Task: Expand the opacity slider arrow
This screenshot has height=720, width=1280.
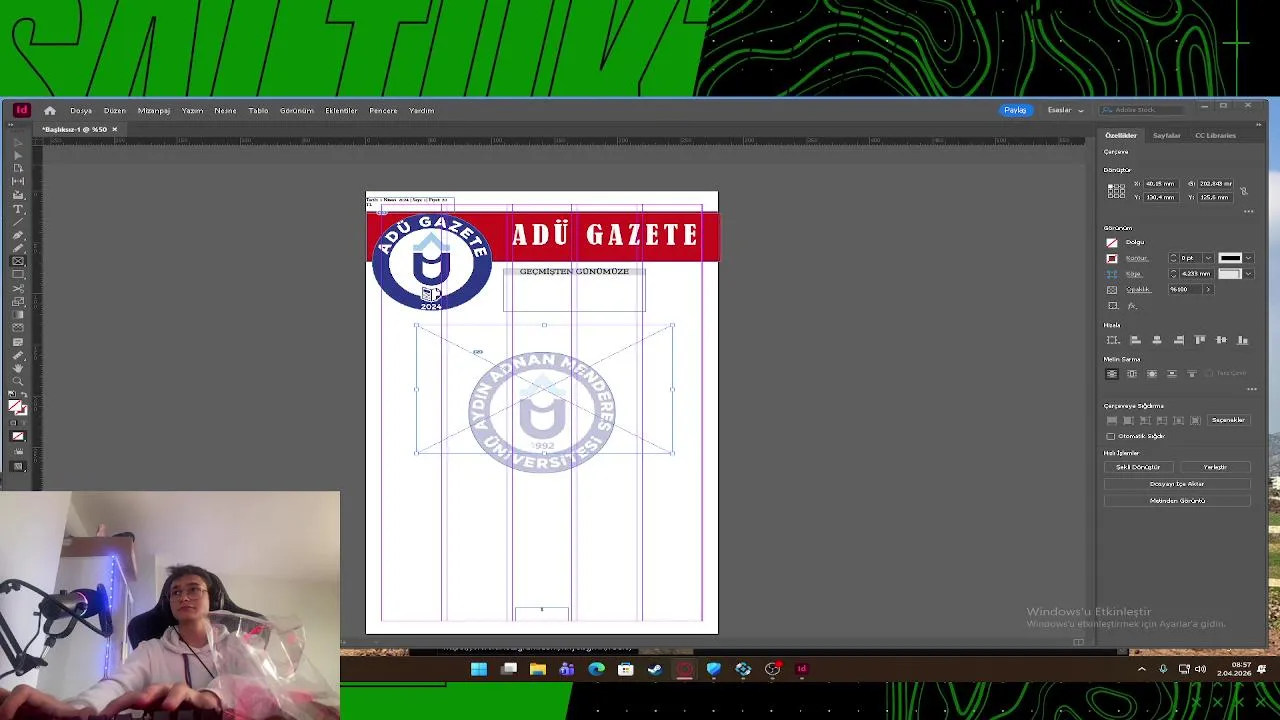Action: (1208, 289)
